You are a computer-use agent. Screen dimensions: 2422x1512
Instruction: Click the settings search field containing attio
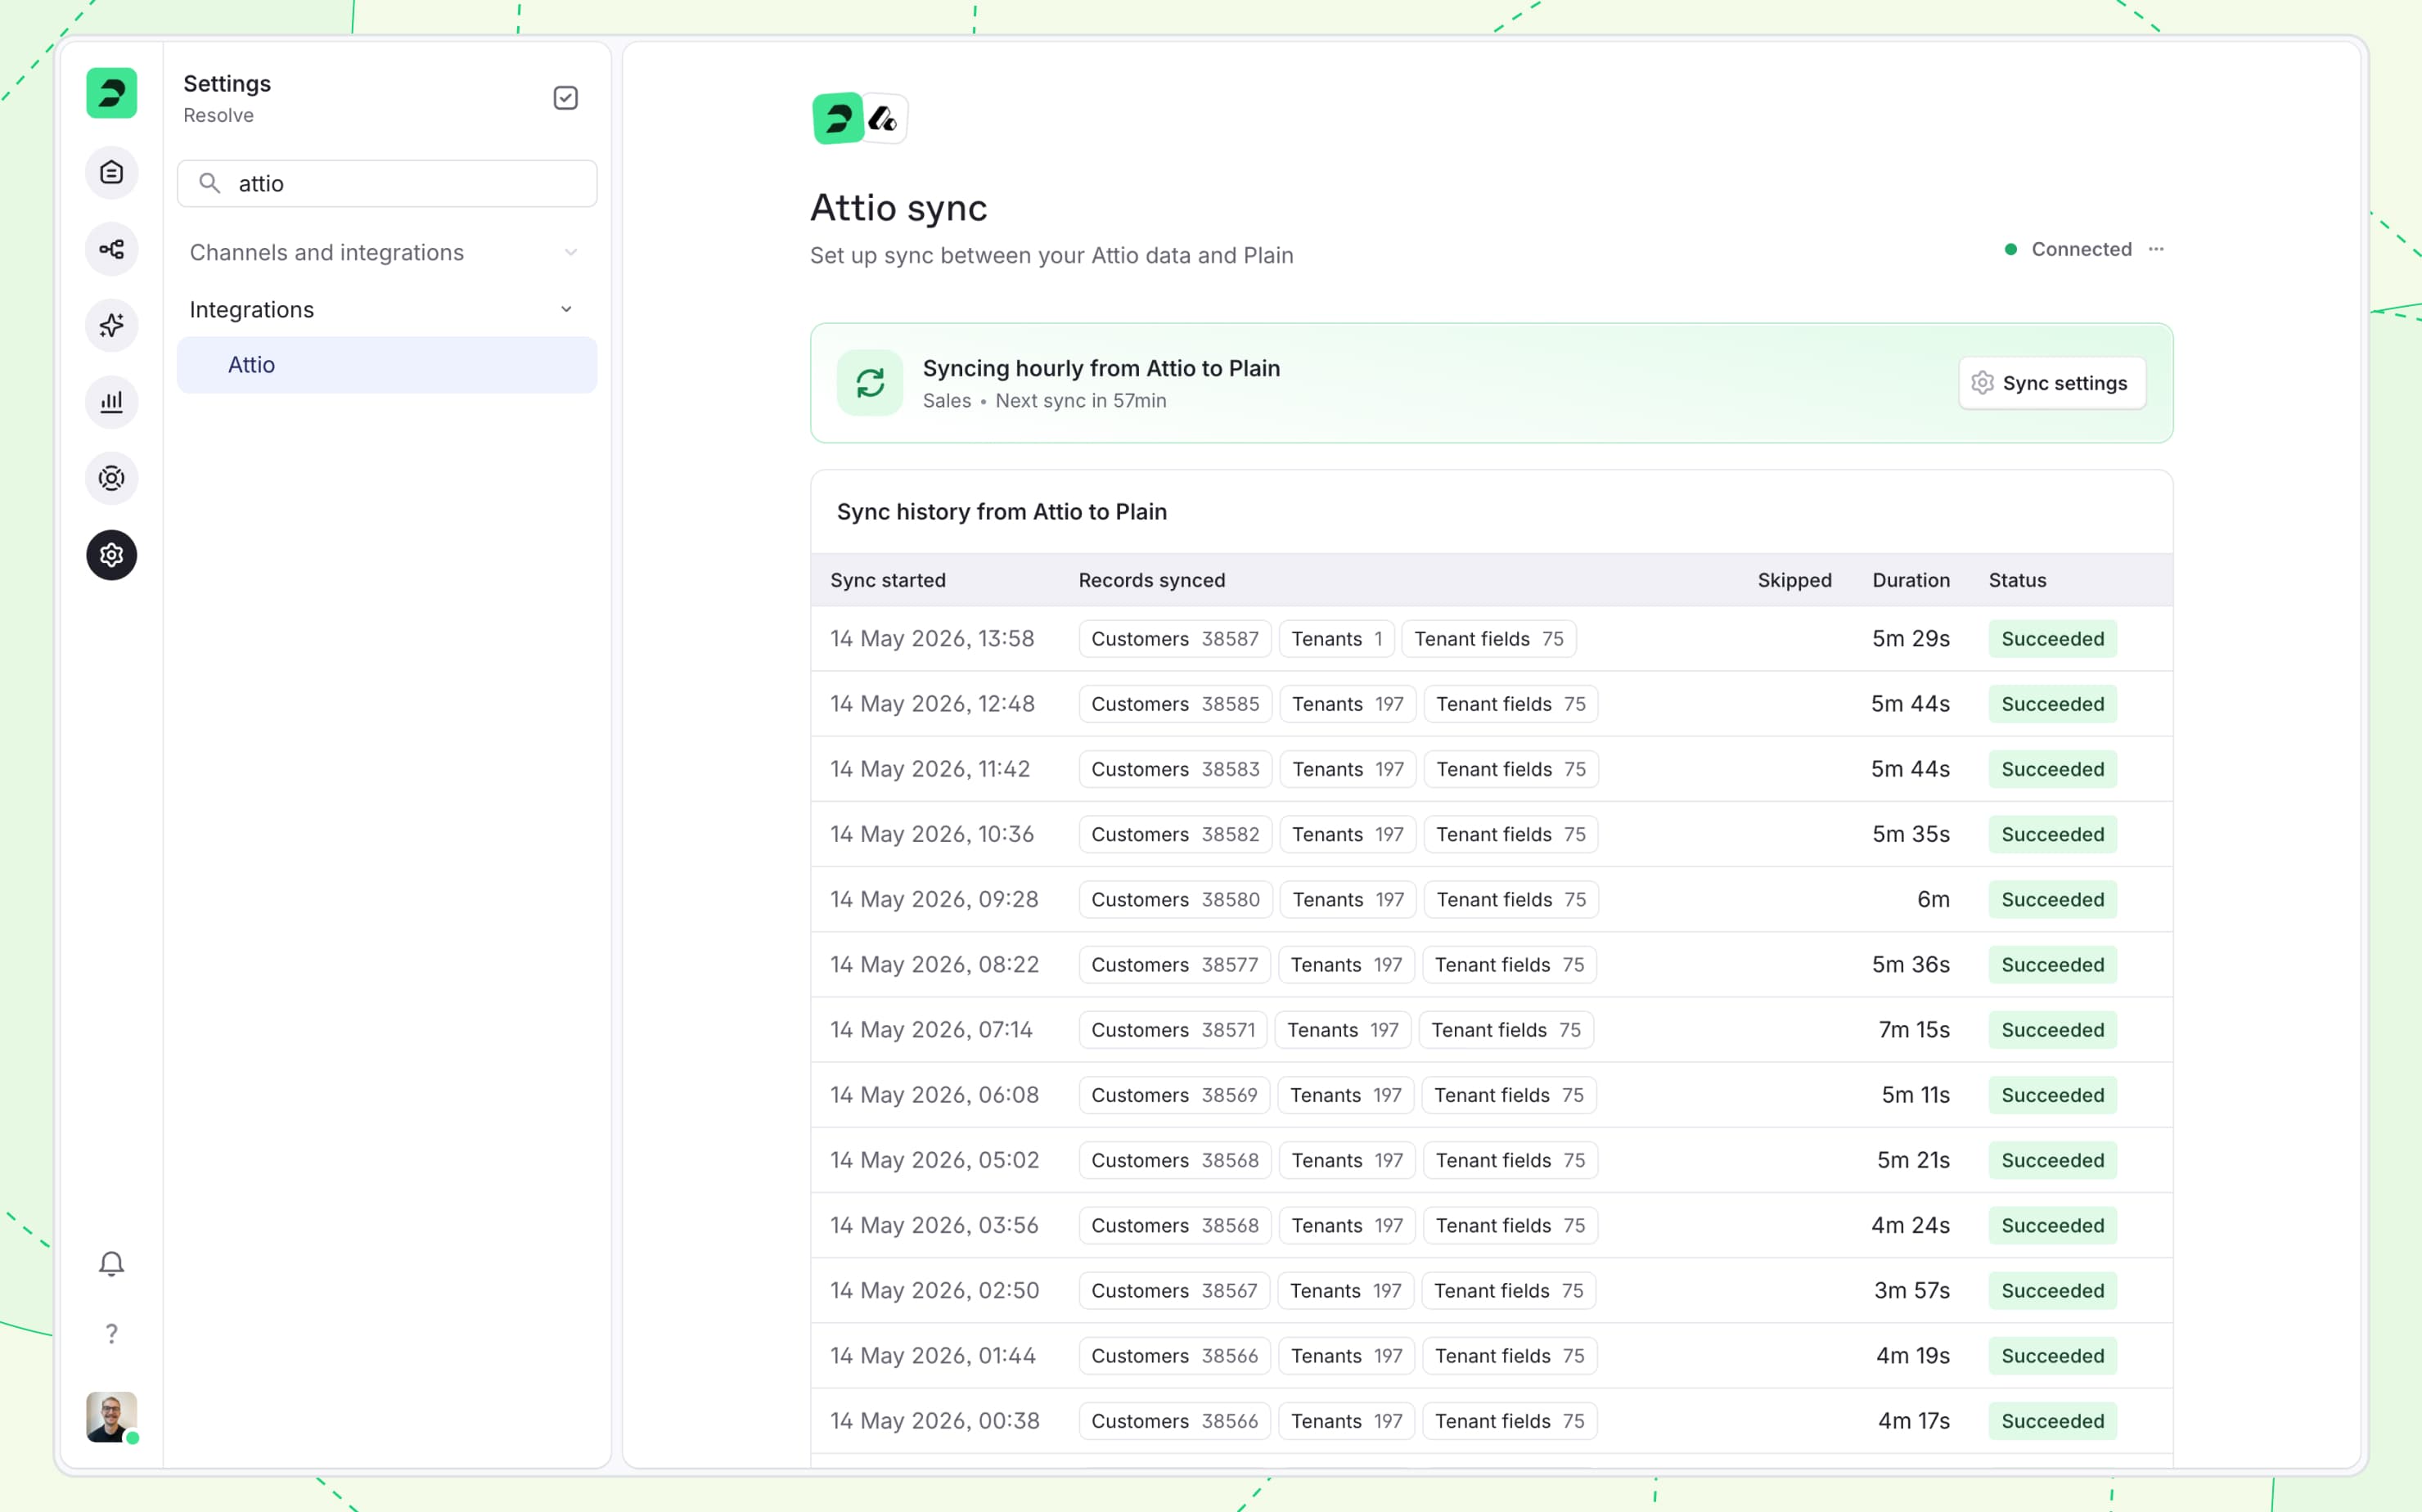tap(387, 183)
